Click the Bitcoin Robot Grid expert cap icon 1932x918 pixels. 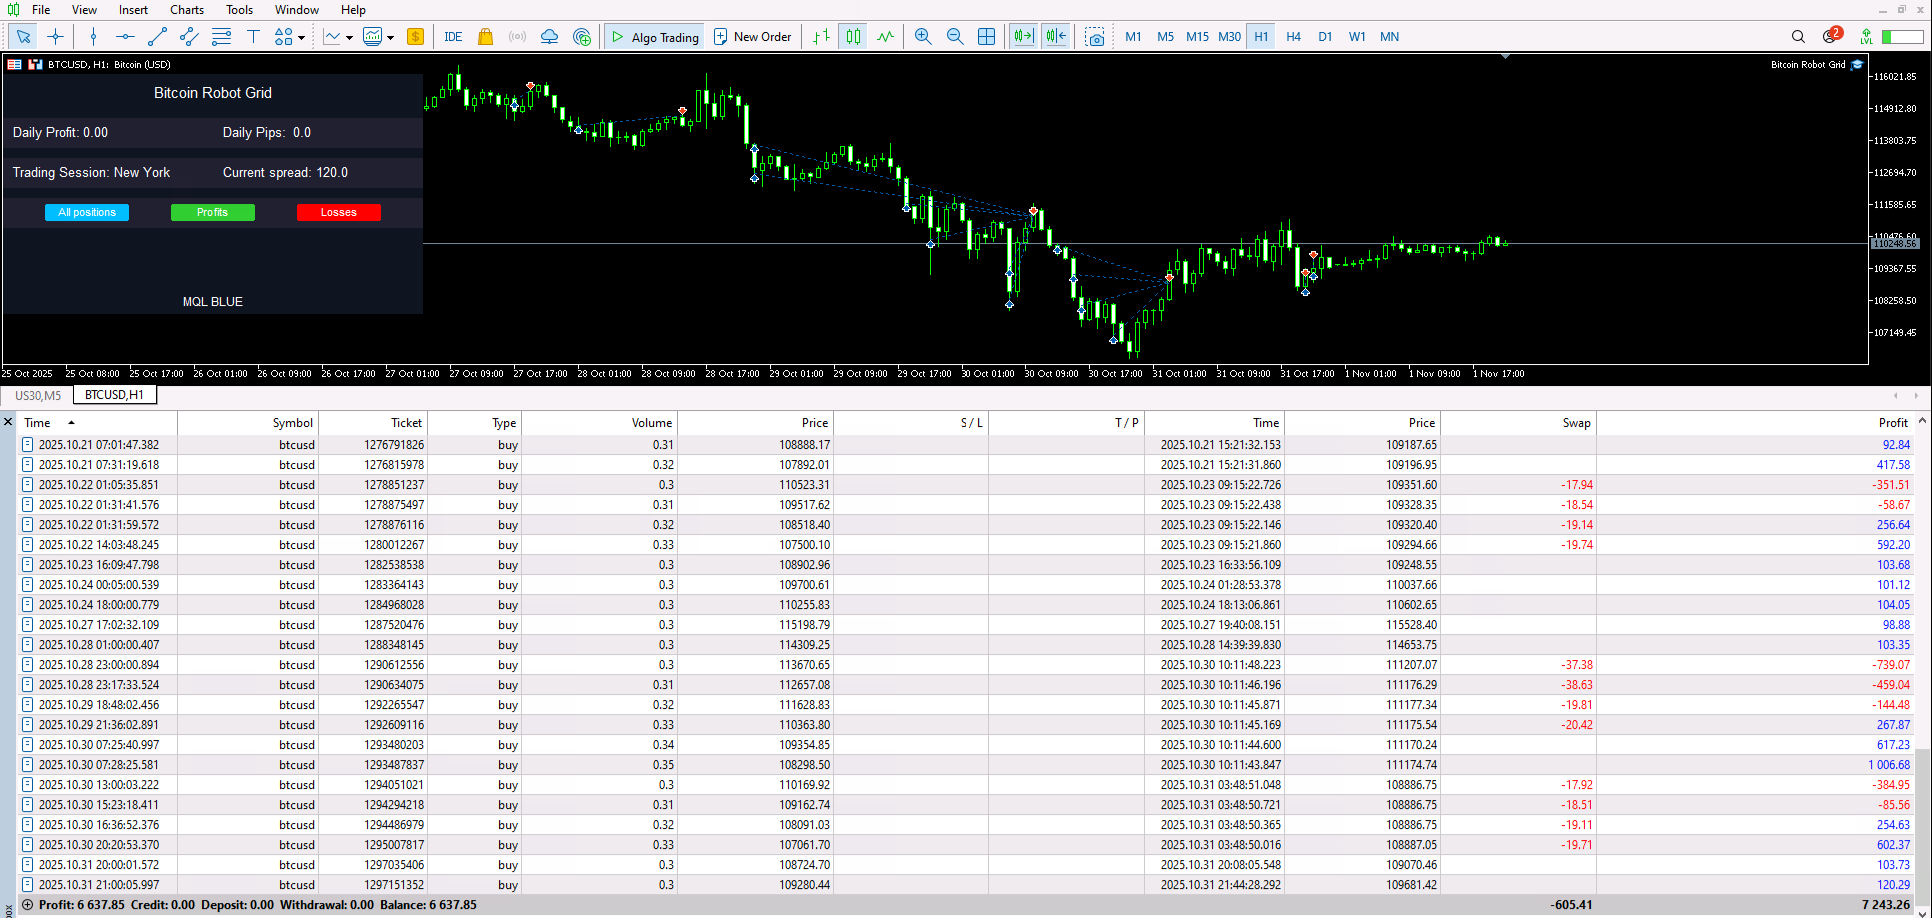[x=1857, y=64]
